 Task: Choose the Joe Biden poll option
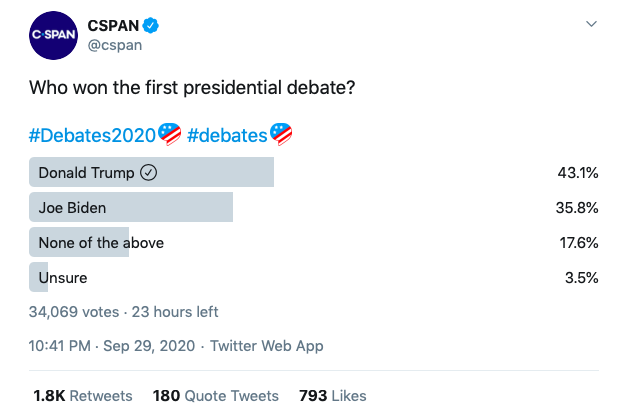click(72, 208)
